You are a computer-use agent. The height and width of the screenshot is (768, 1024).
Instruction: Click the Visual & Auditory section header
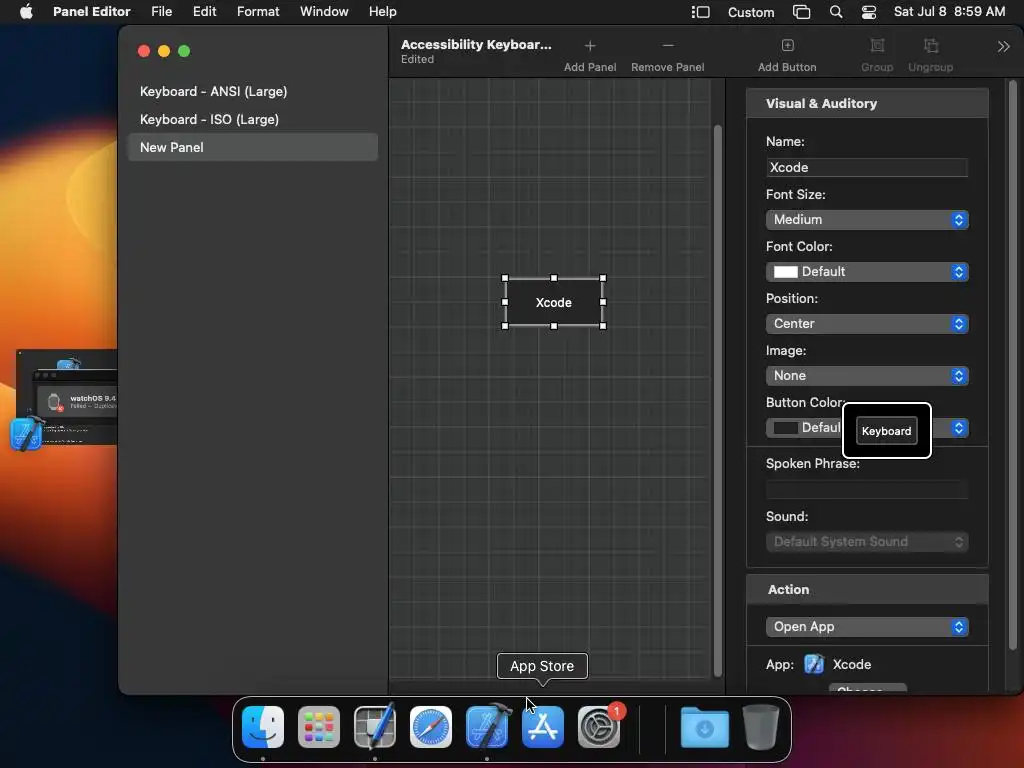(x=867, y=103)
